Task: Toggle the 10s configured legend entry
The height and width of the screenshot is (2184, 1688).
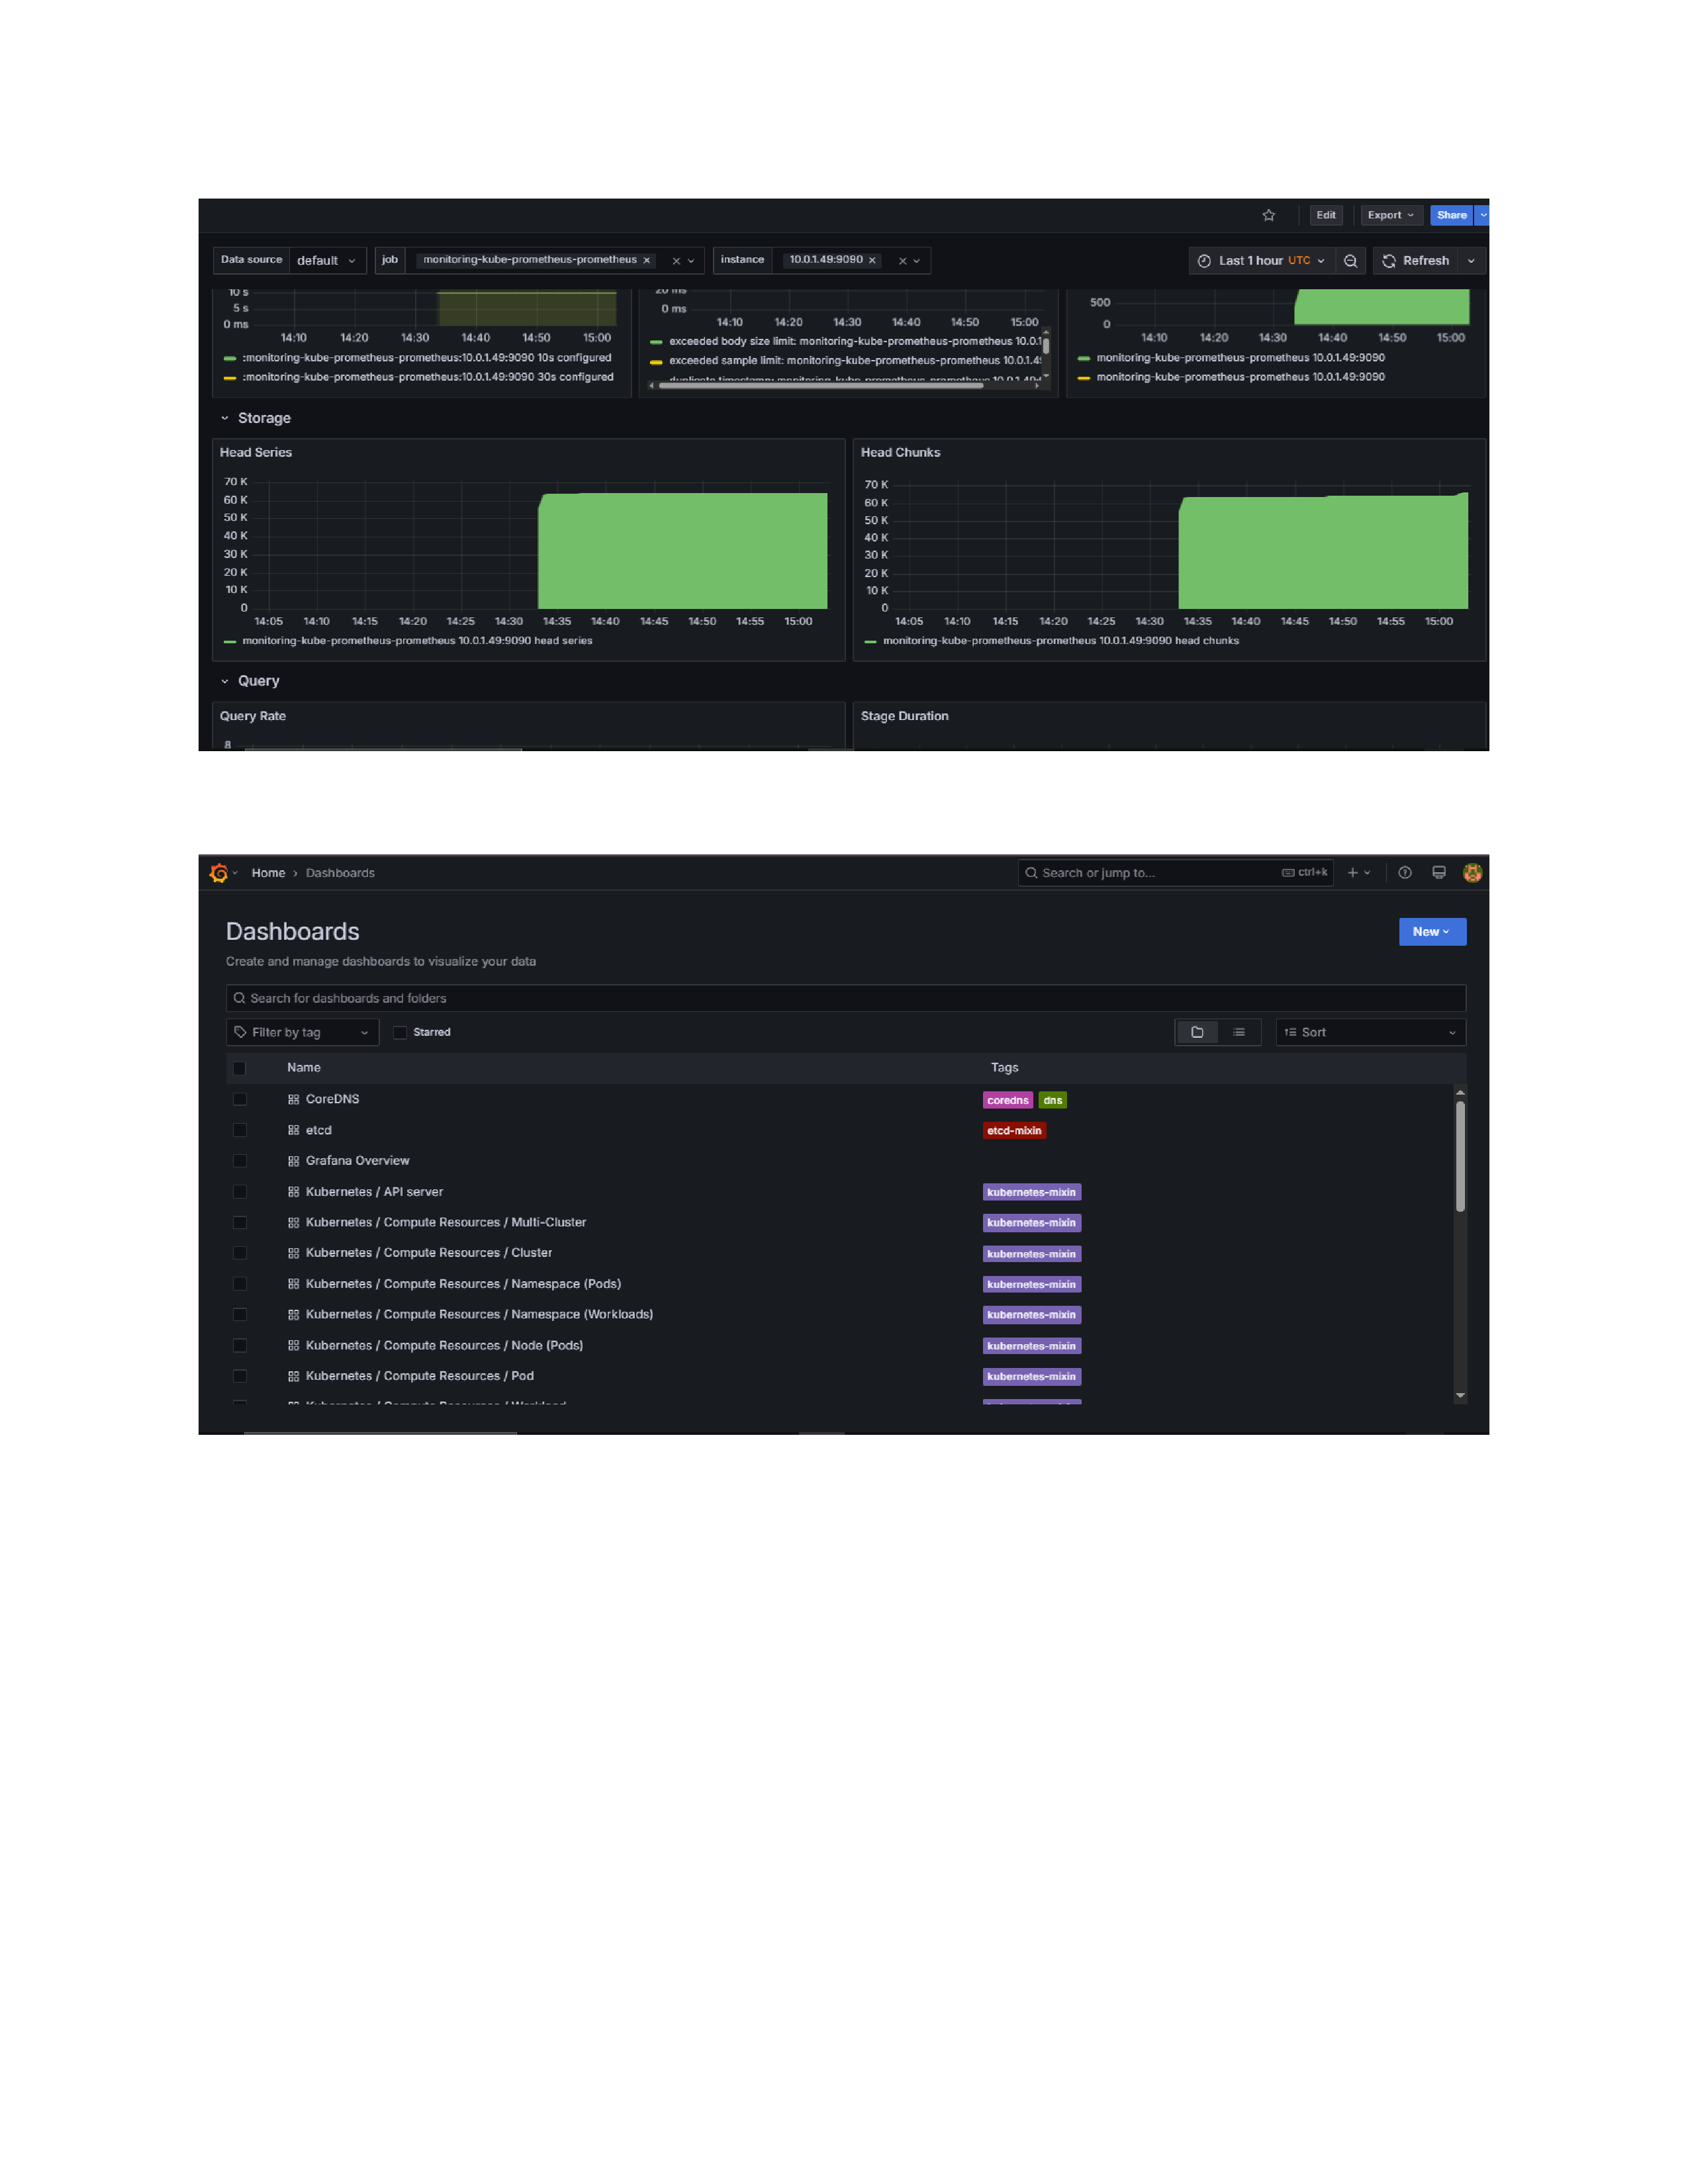Action: (427, 358)
